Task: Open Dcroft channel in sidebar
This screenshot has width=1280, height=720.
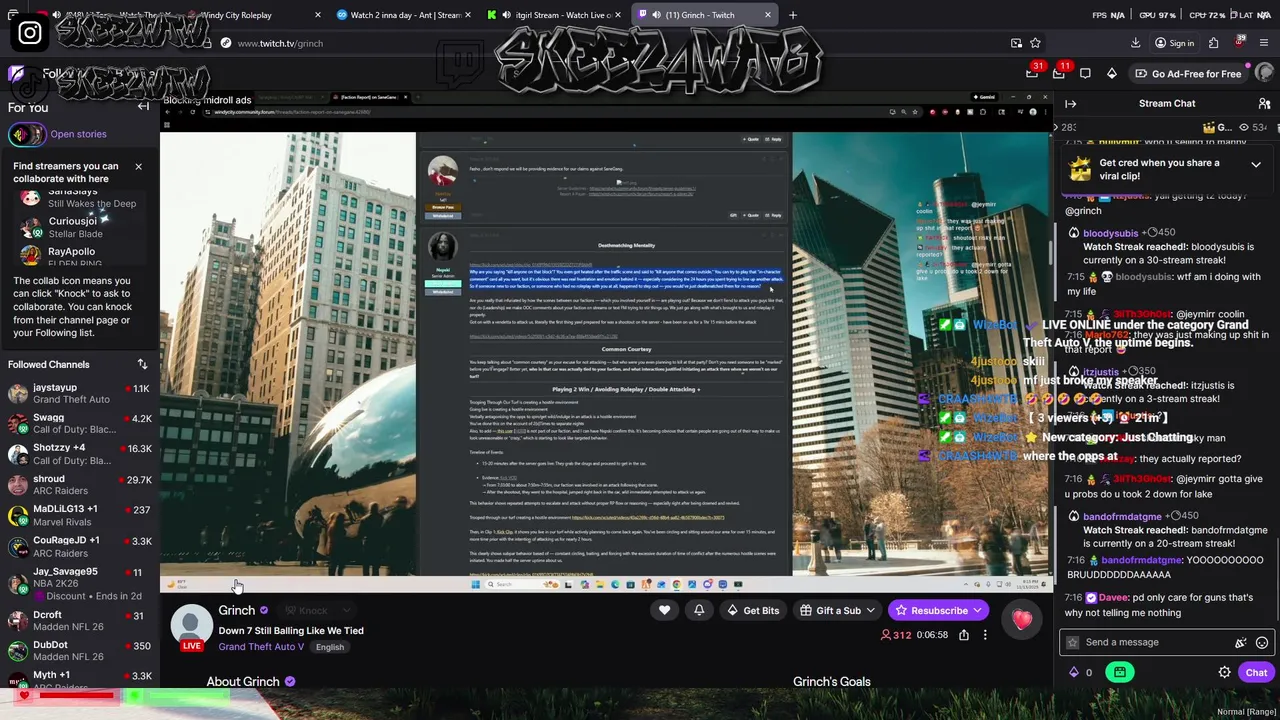Action: pos(79,621)
